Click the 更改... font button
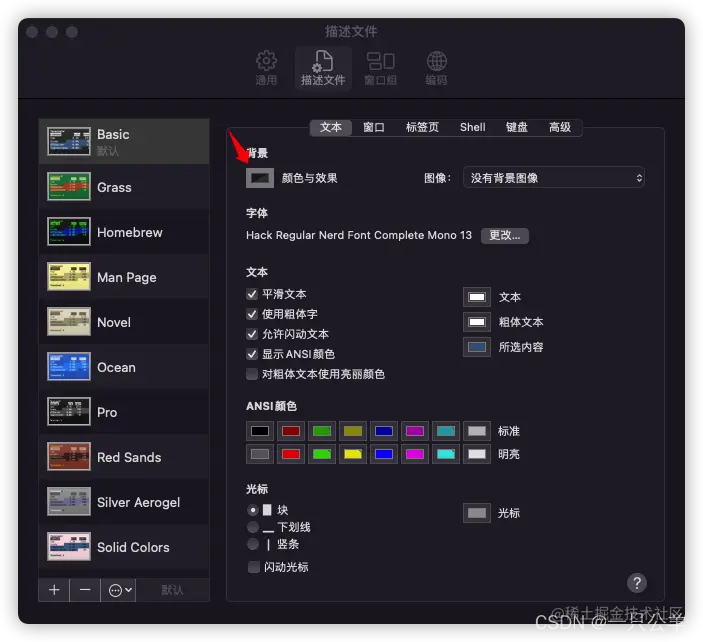703x642 pixels. pyautogui.click(x=504, y=235)
